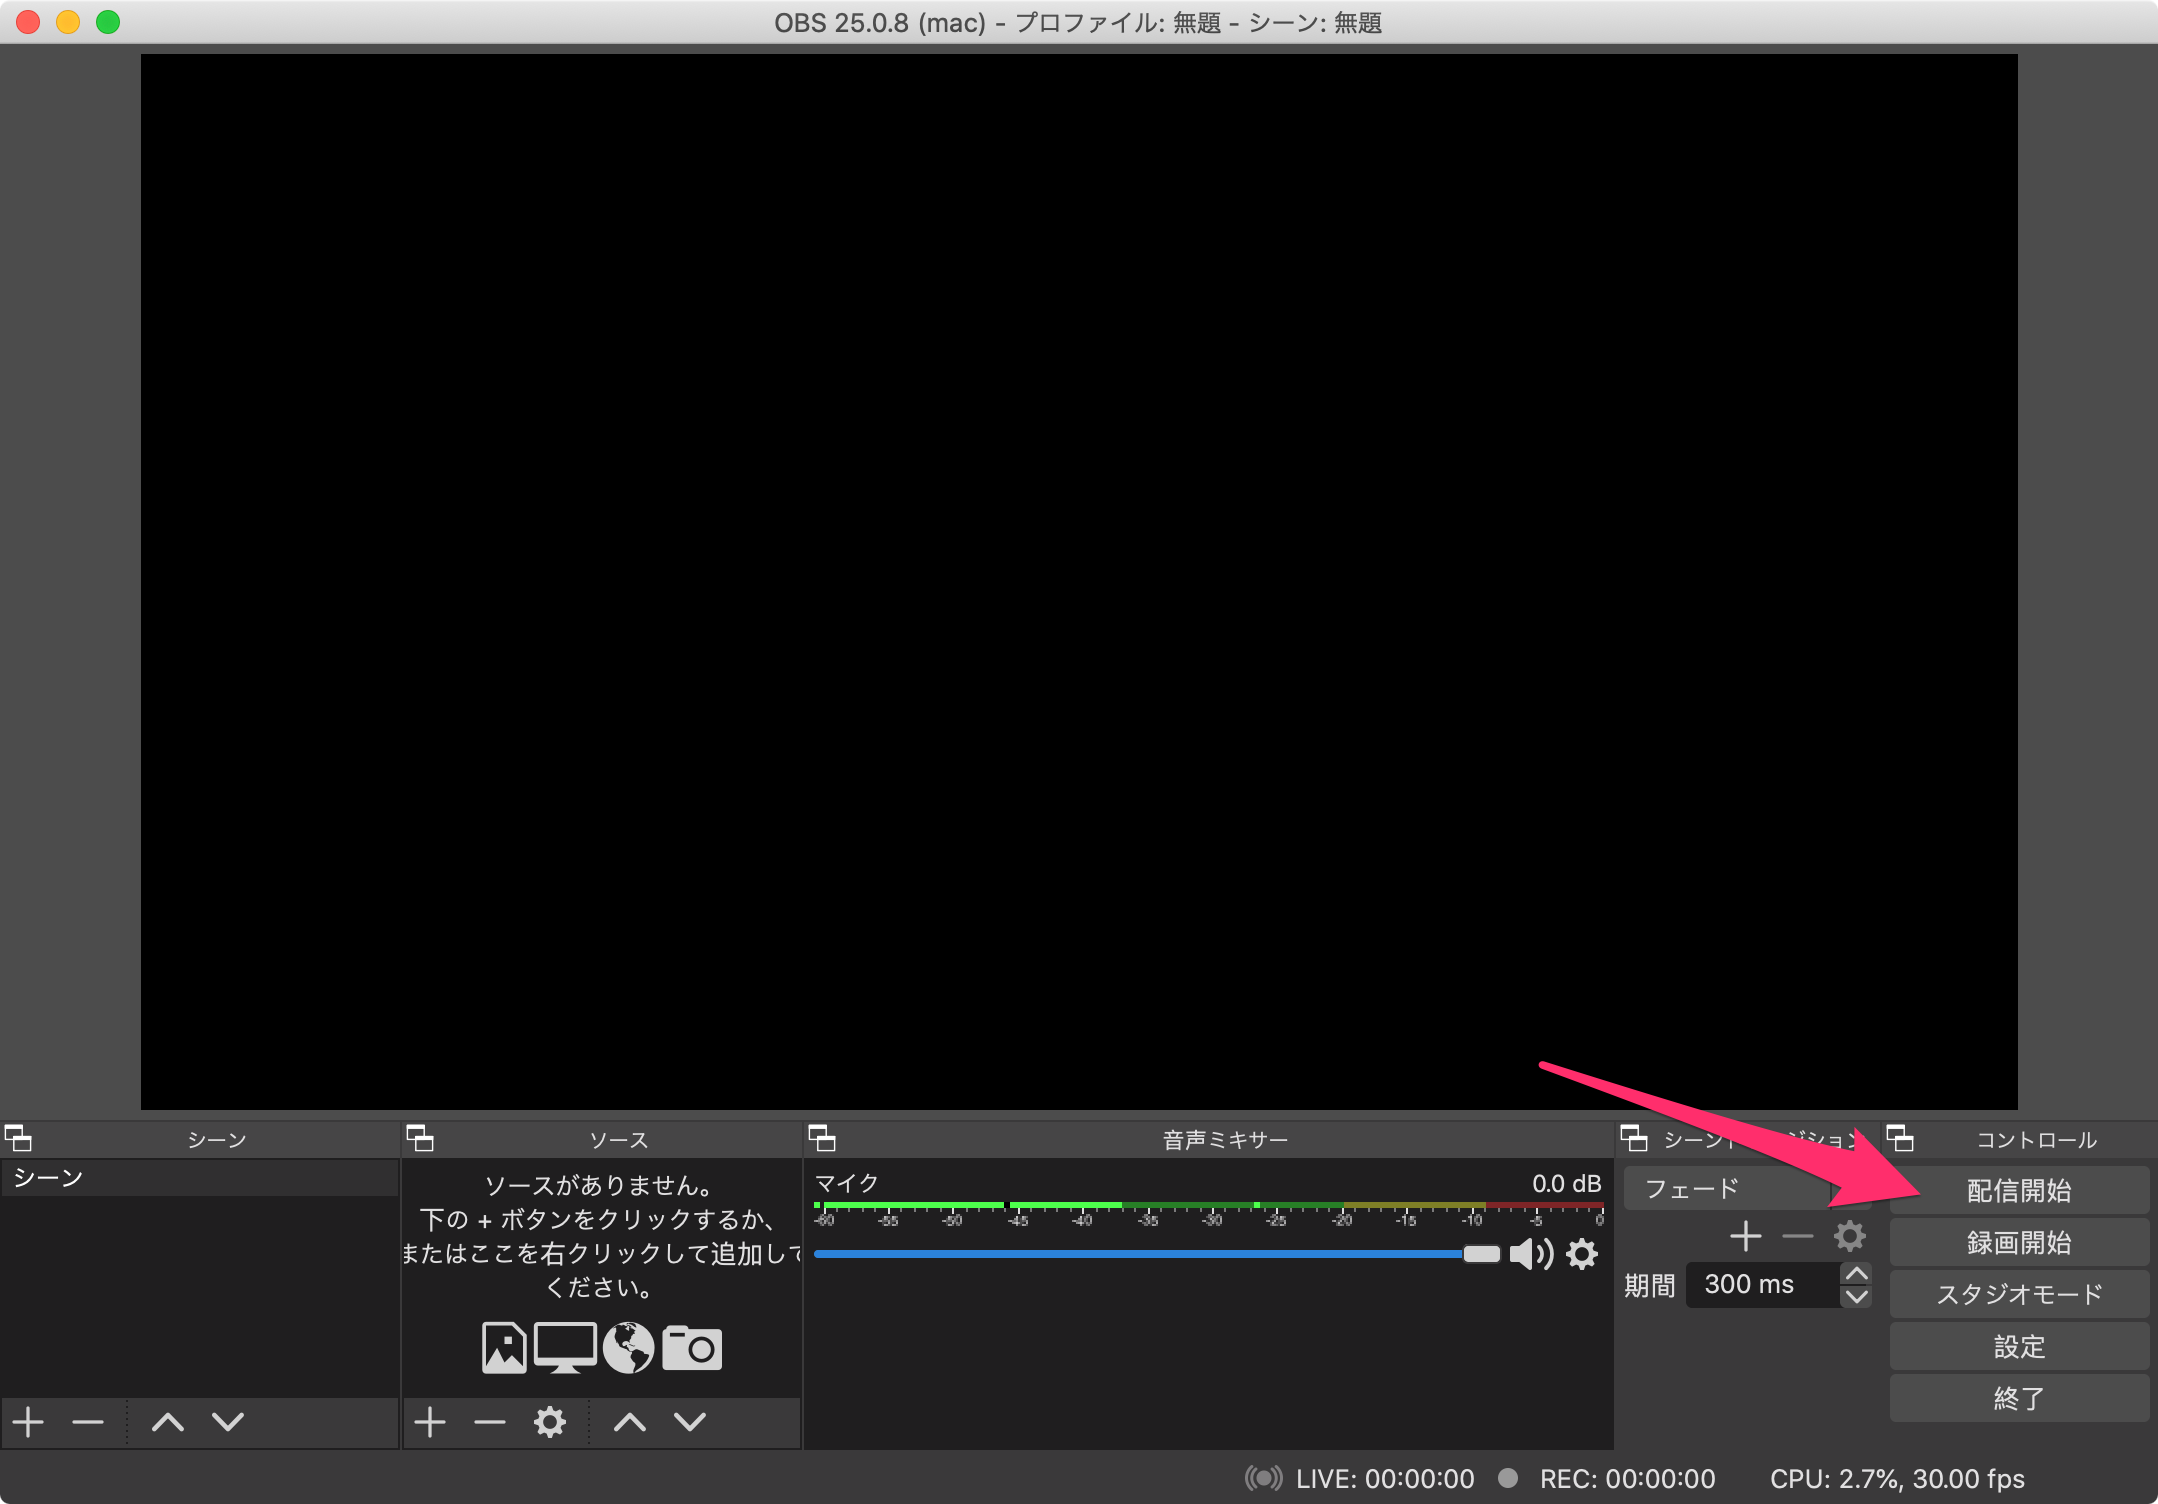
Task: Click the 期間 label
Action: click(1649, 1285)
